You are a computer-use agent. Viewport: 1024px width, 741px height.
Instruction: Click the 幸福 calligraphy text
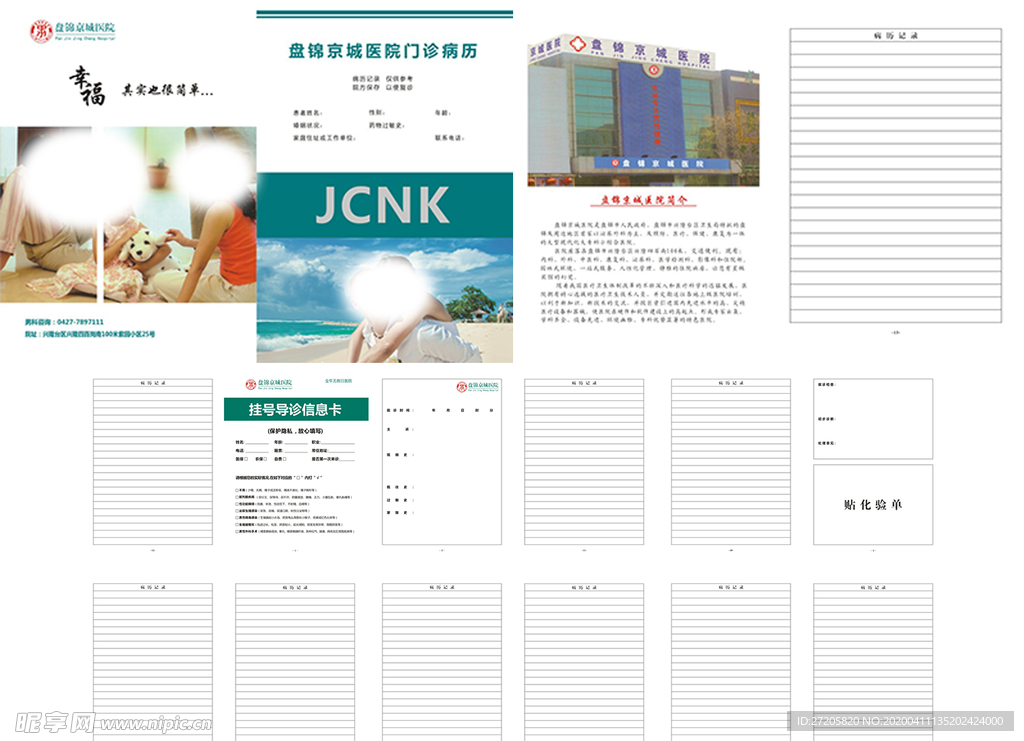point(88,86)
